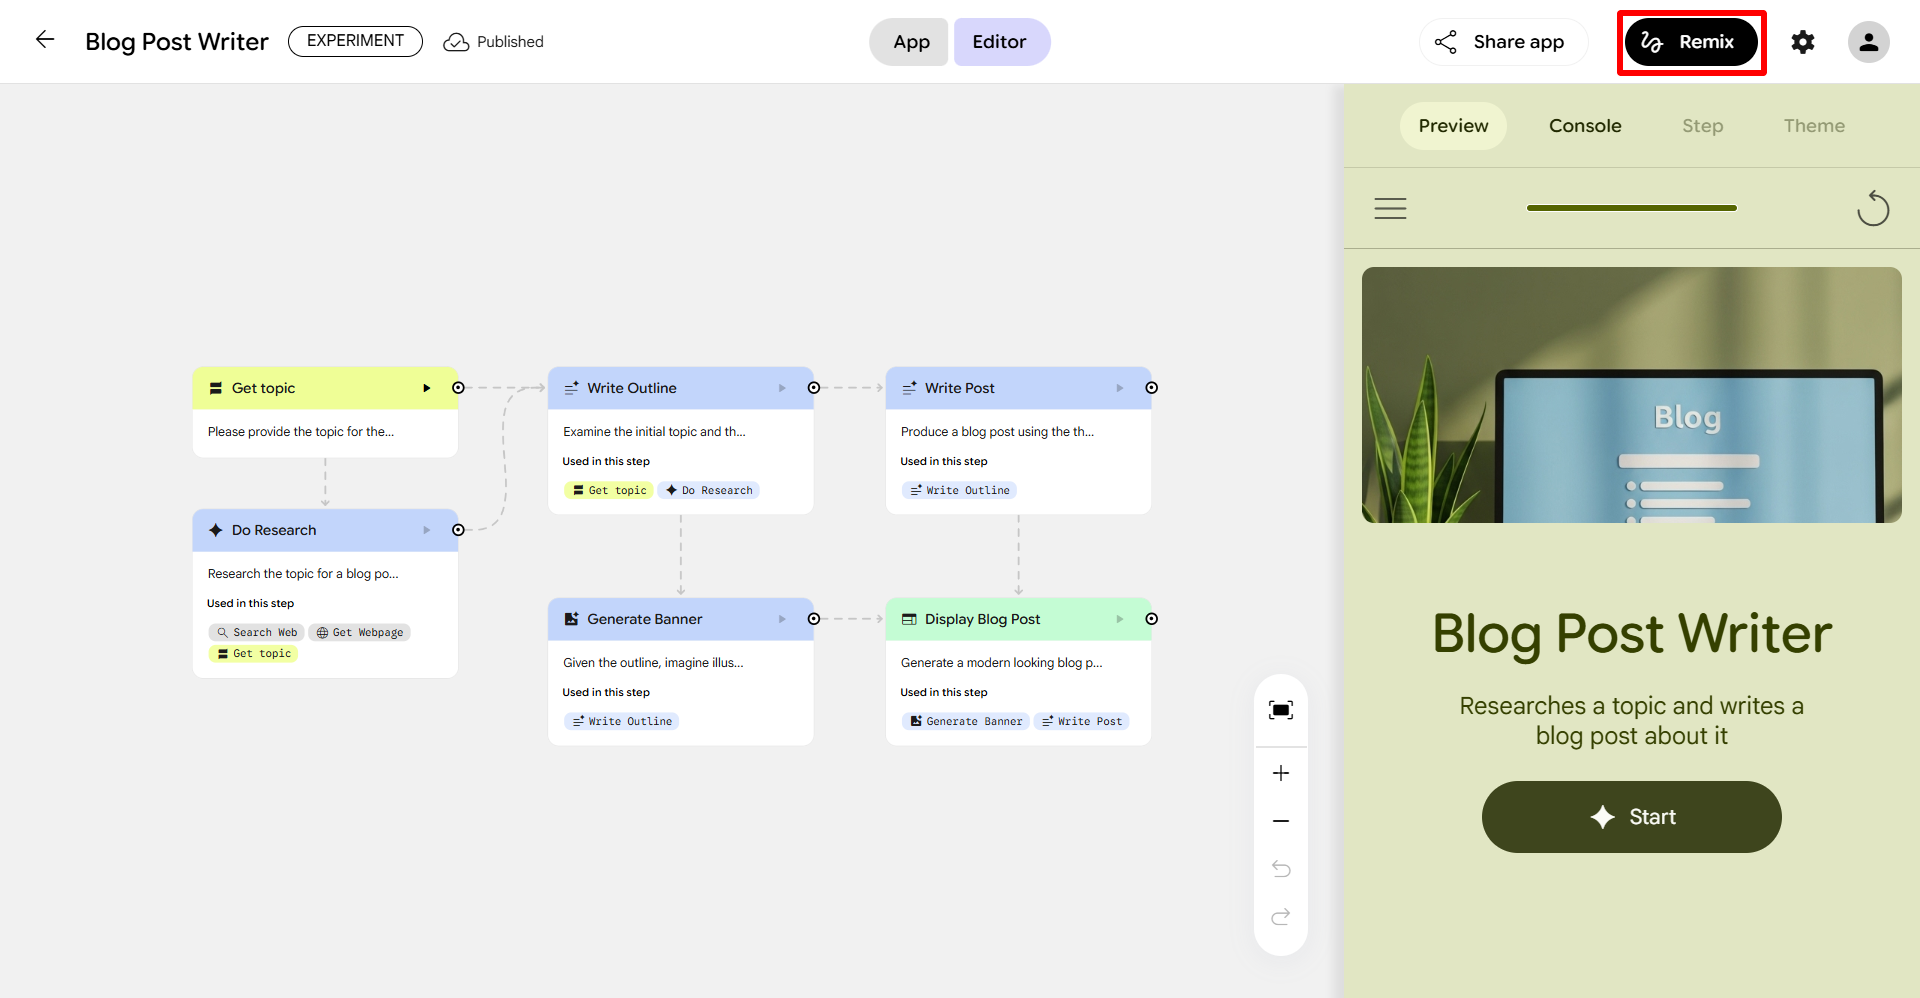1920x998 pixels.
Task: Click the Remix button
Action: 1691,42
